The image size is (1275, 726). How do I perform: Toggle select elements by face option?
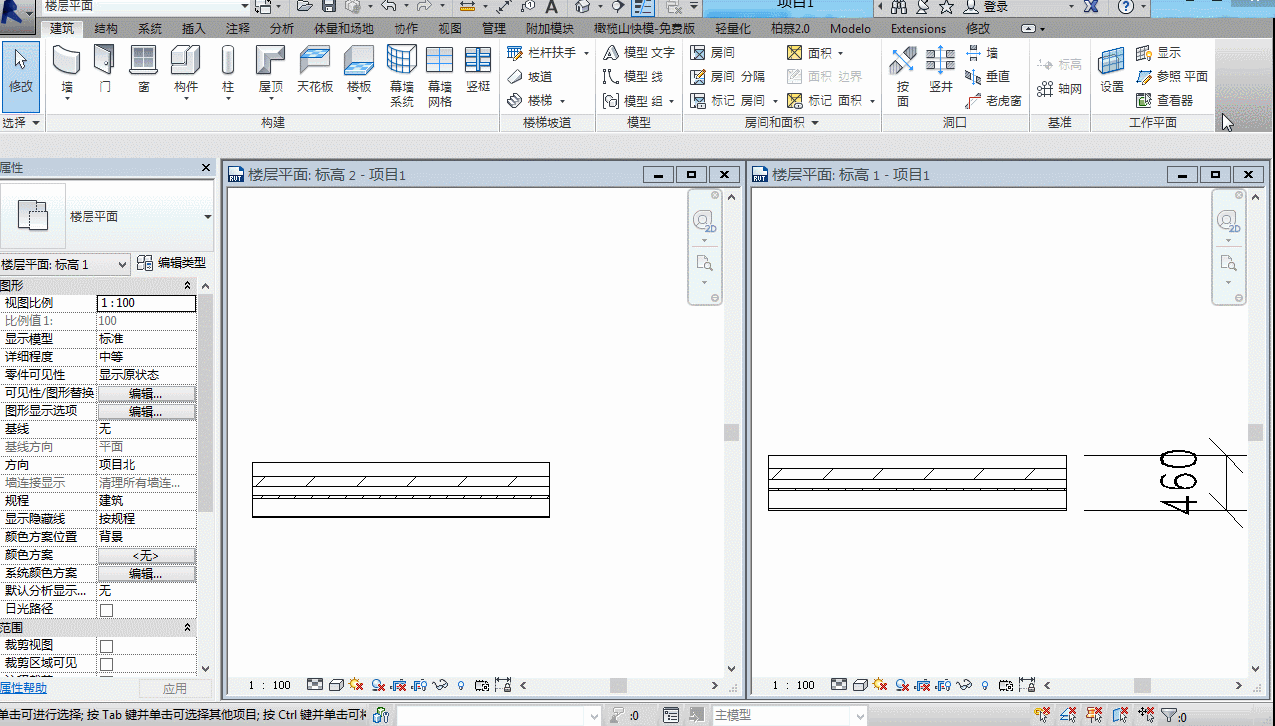(1120, 714)
